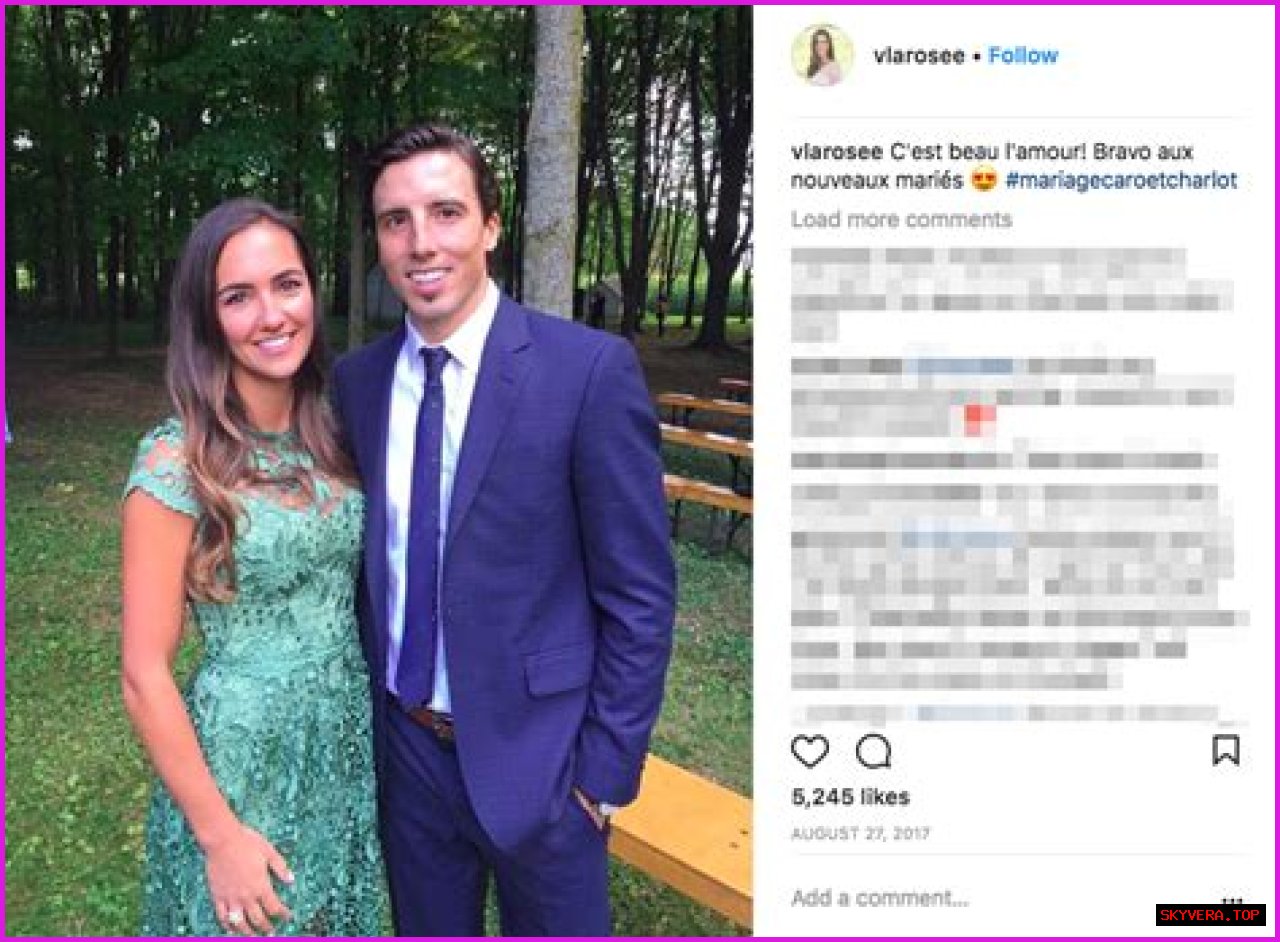Like the post with the heart icon

coord(809,750)
